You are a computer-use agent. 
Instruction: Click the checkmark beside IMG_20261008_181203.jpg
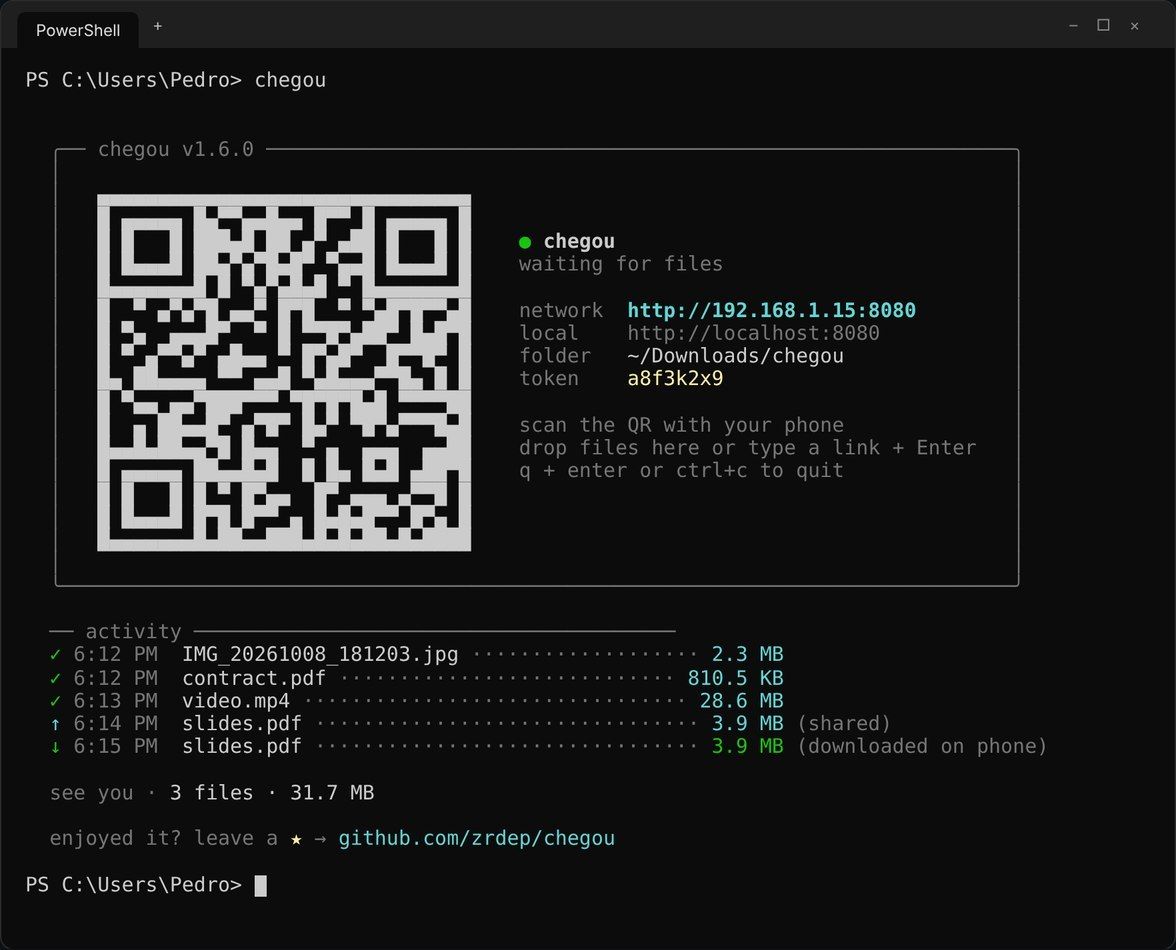pyautogui.click(x=55, y=655)
